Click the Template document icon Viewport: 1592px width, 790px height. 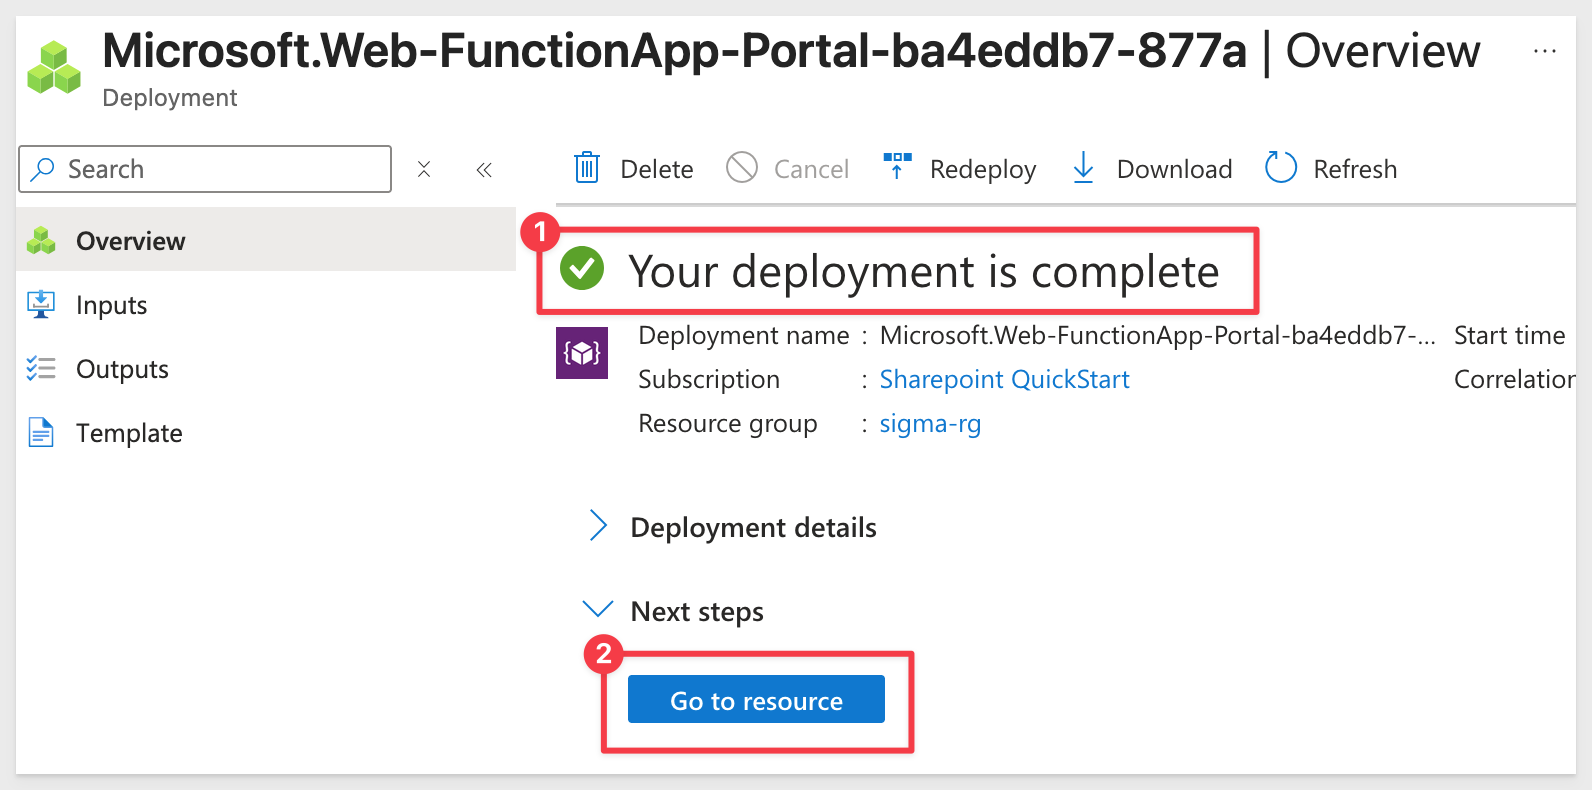click(x=41, y=433)
